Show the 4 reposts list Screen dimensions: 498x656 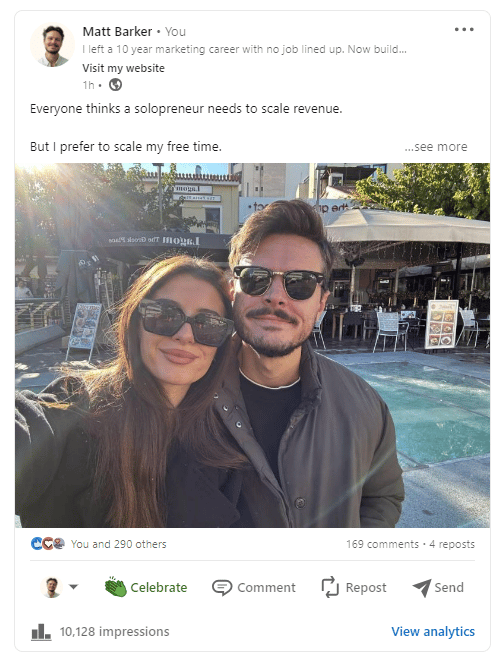click(x=452, y=544)
